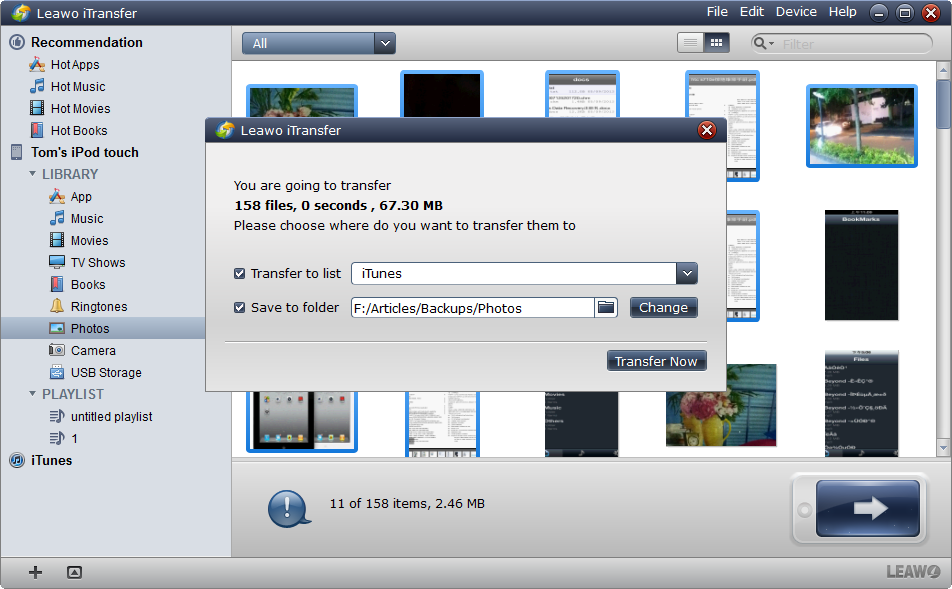The height and width of the screenshot is (589, 952).
Task: Open Hot Apps in the Recommendation section
Action: pos(74,64)
